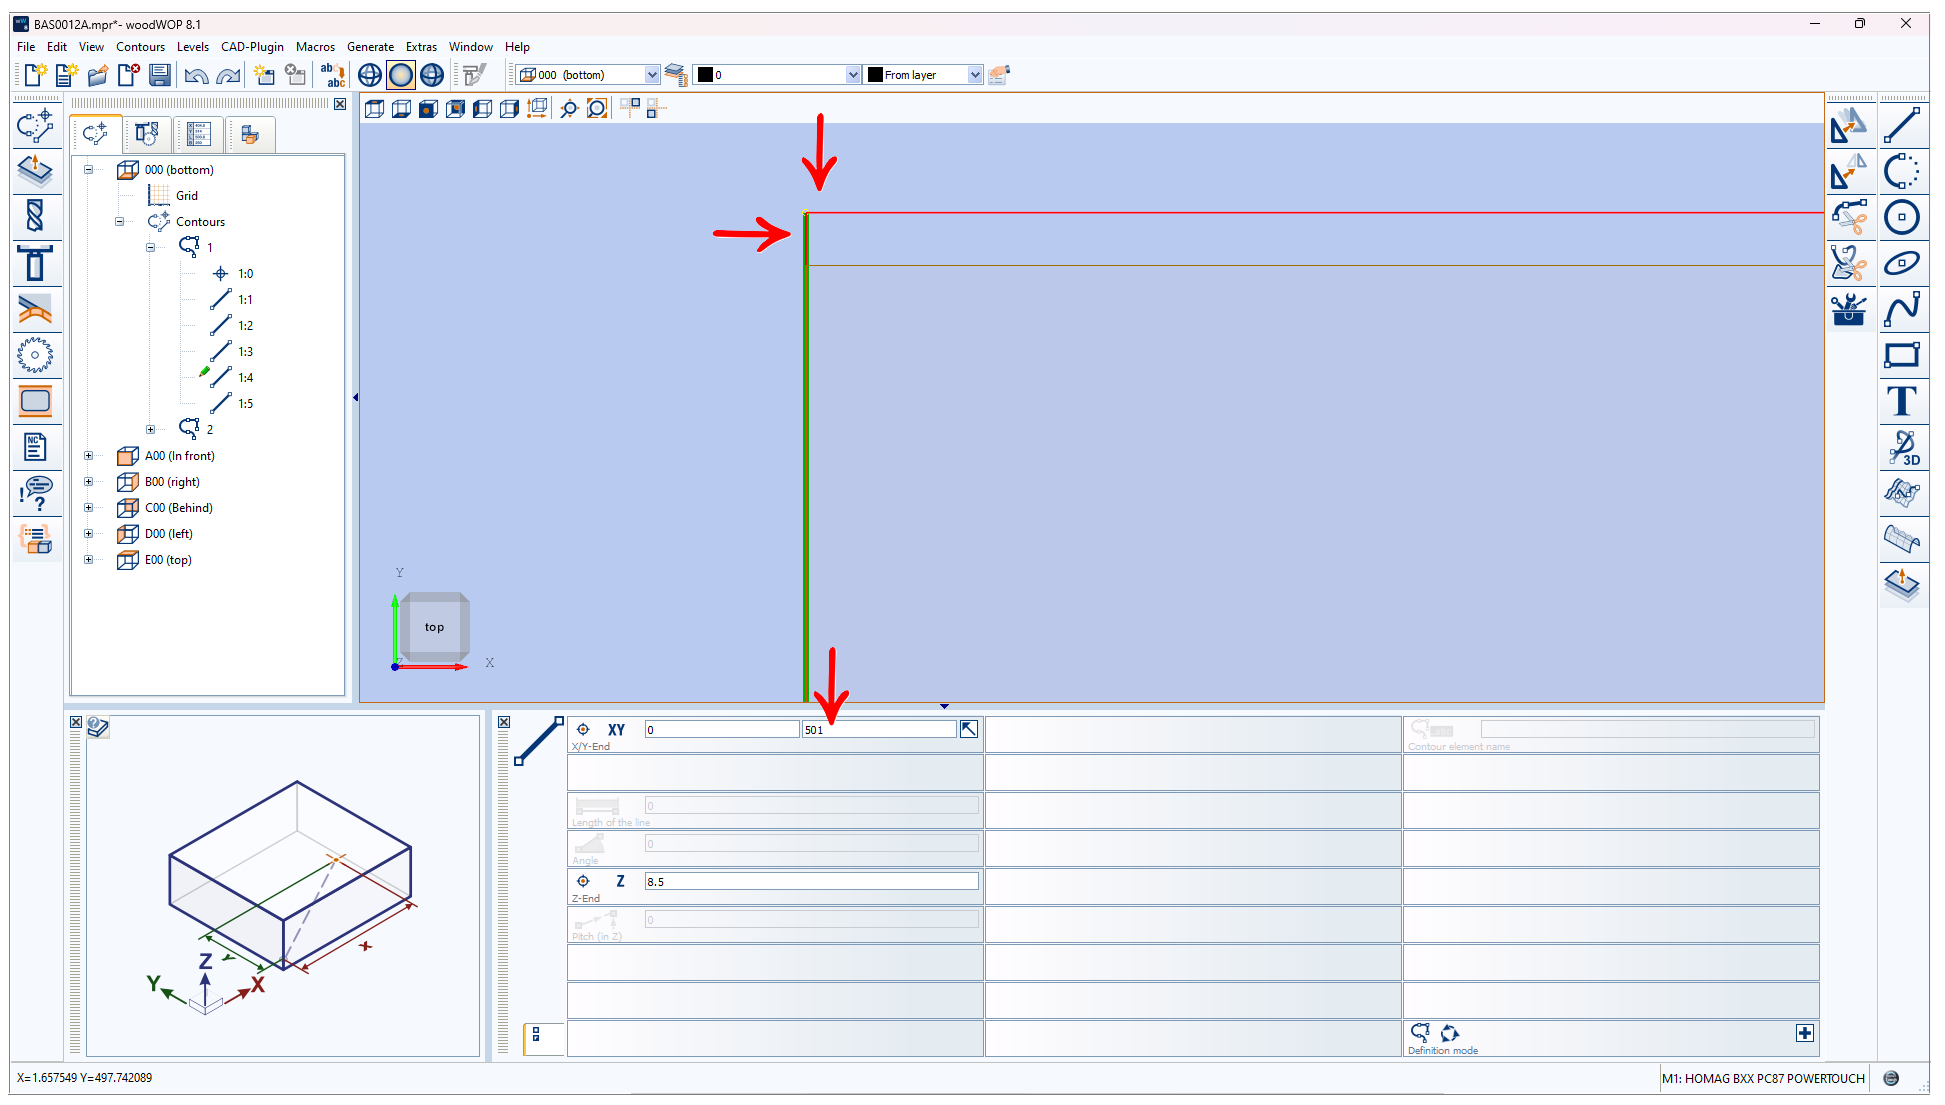
Task: Select tree item 1:4
Action: click(x=246, y=378)
